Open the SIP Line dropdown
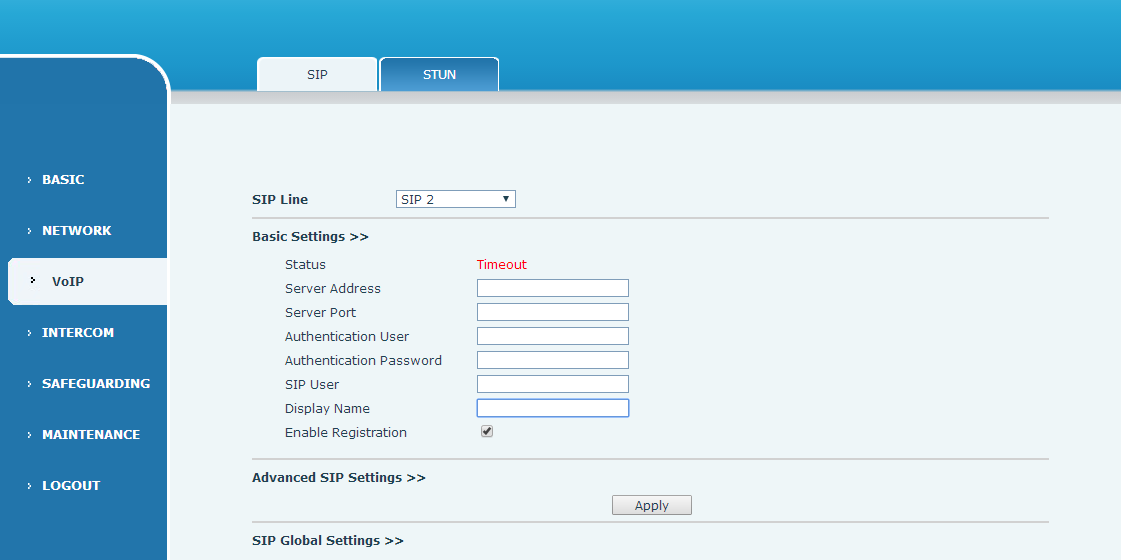This screenshot has width=1121, height=560. tap(456, 200)
